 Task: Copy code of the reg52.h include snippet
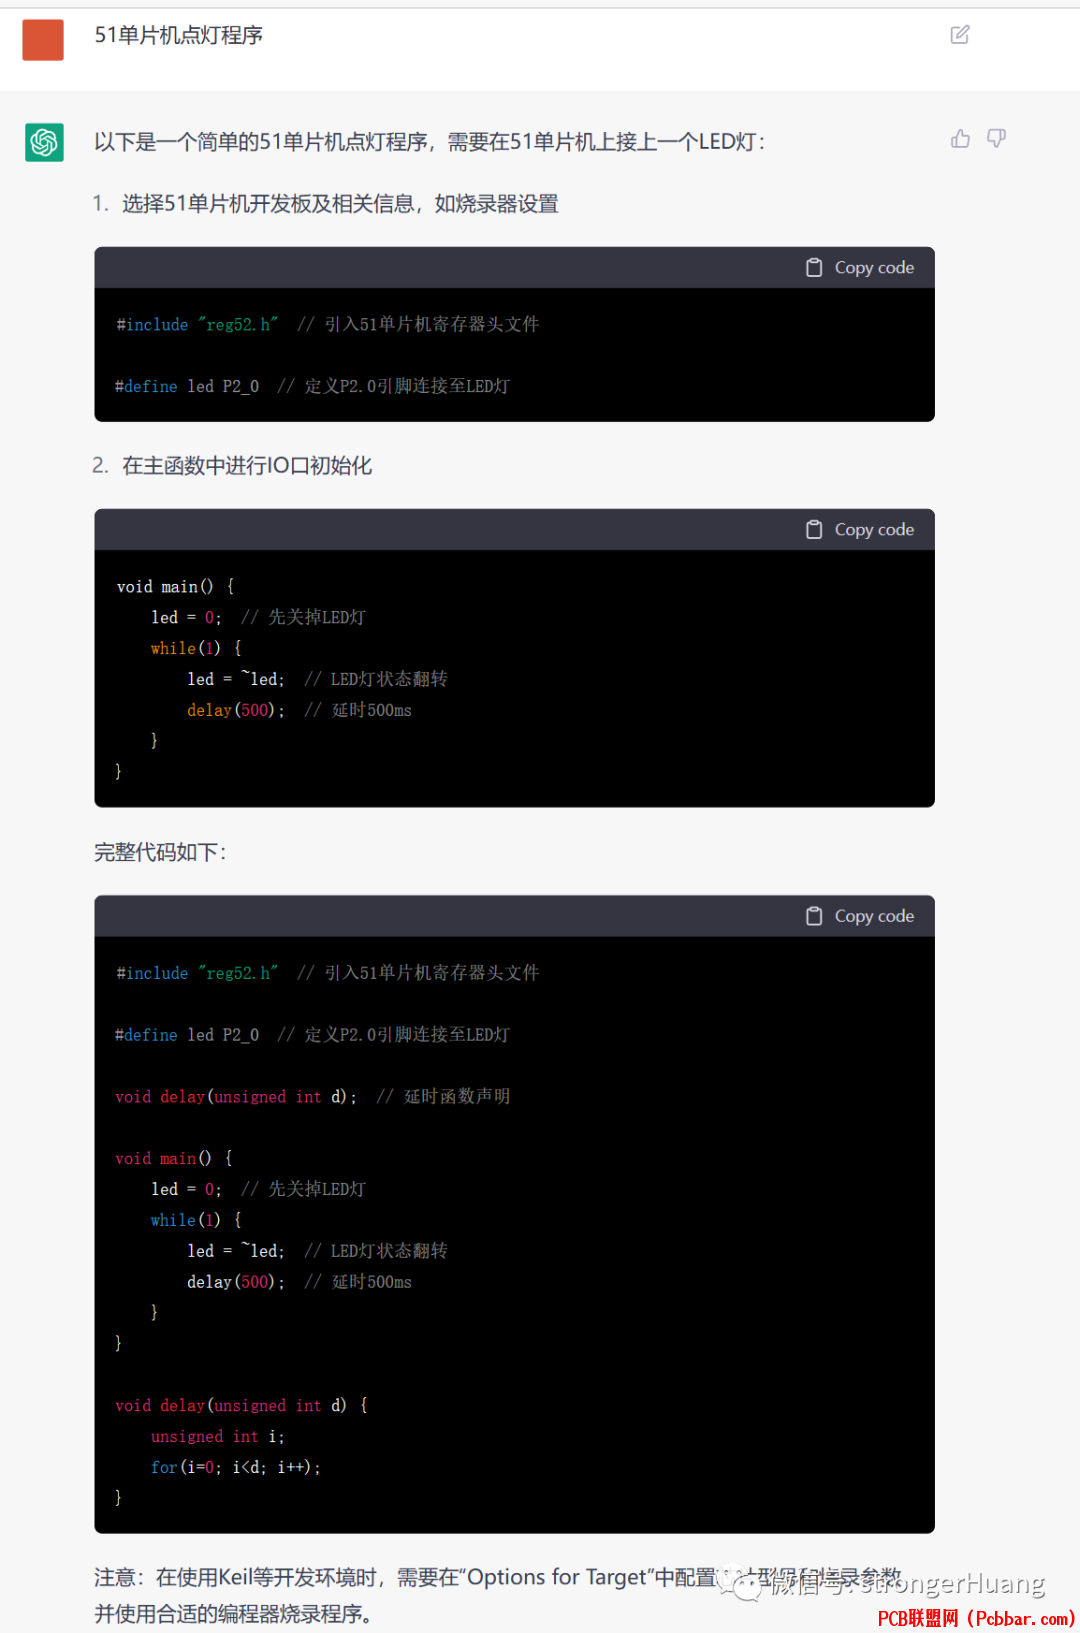pos(860,268)
